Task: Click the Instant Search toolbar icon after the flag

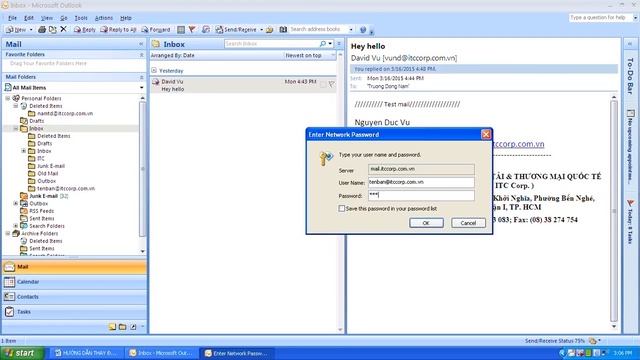Action: click(206, 29)
